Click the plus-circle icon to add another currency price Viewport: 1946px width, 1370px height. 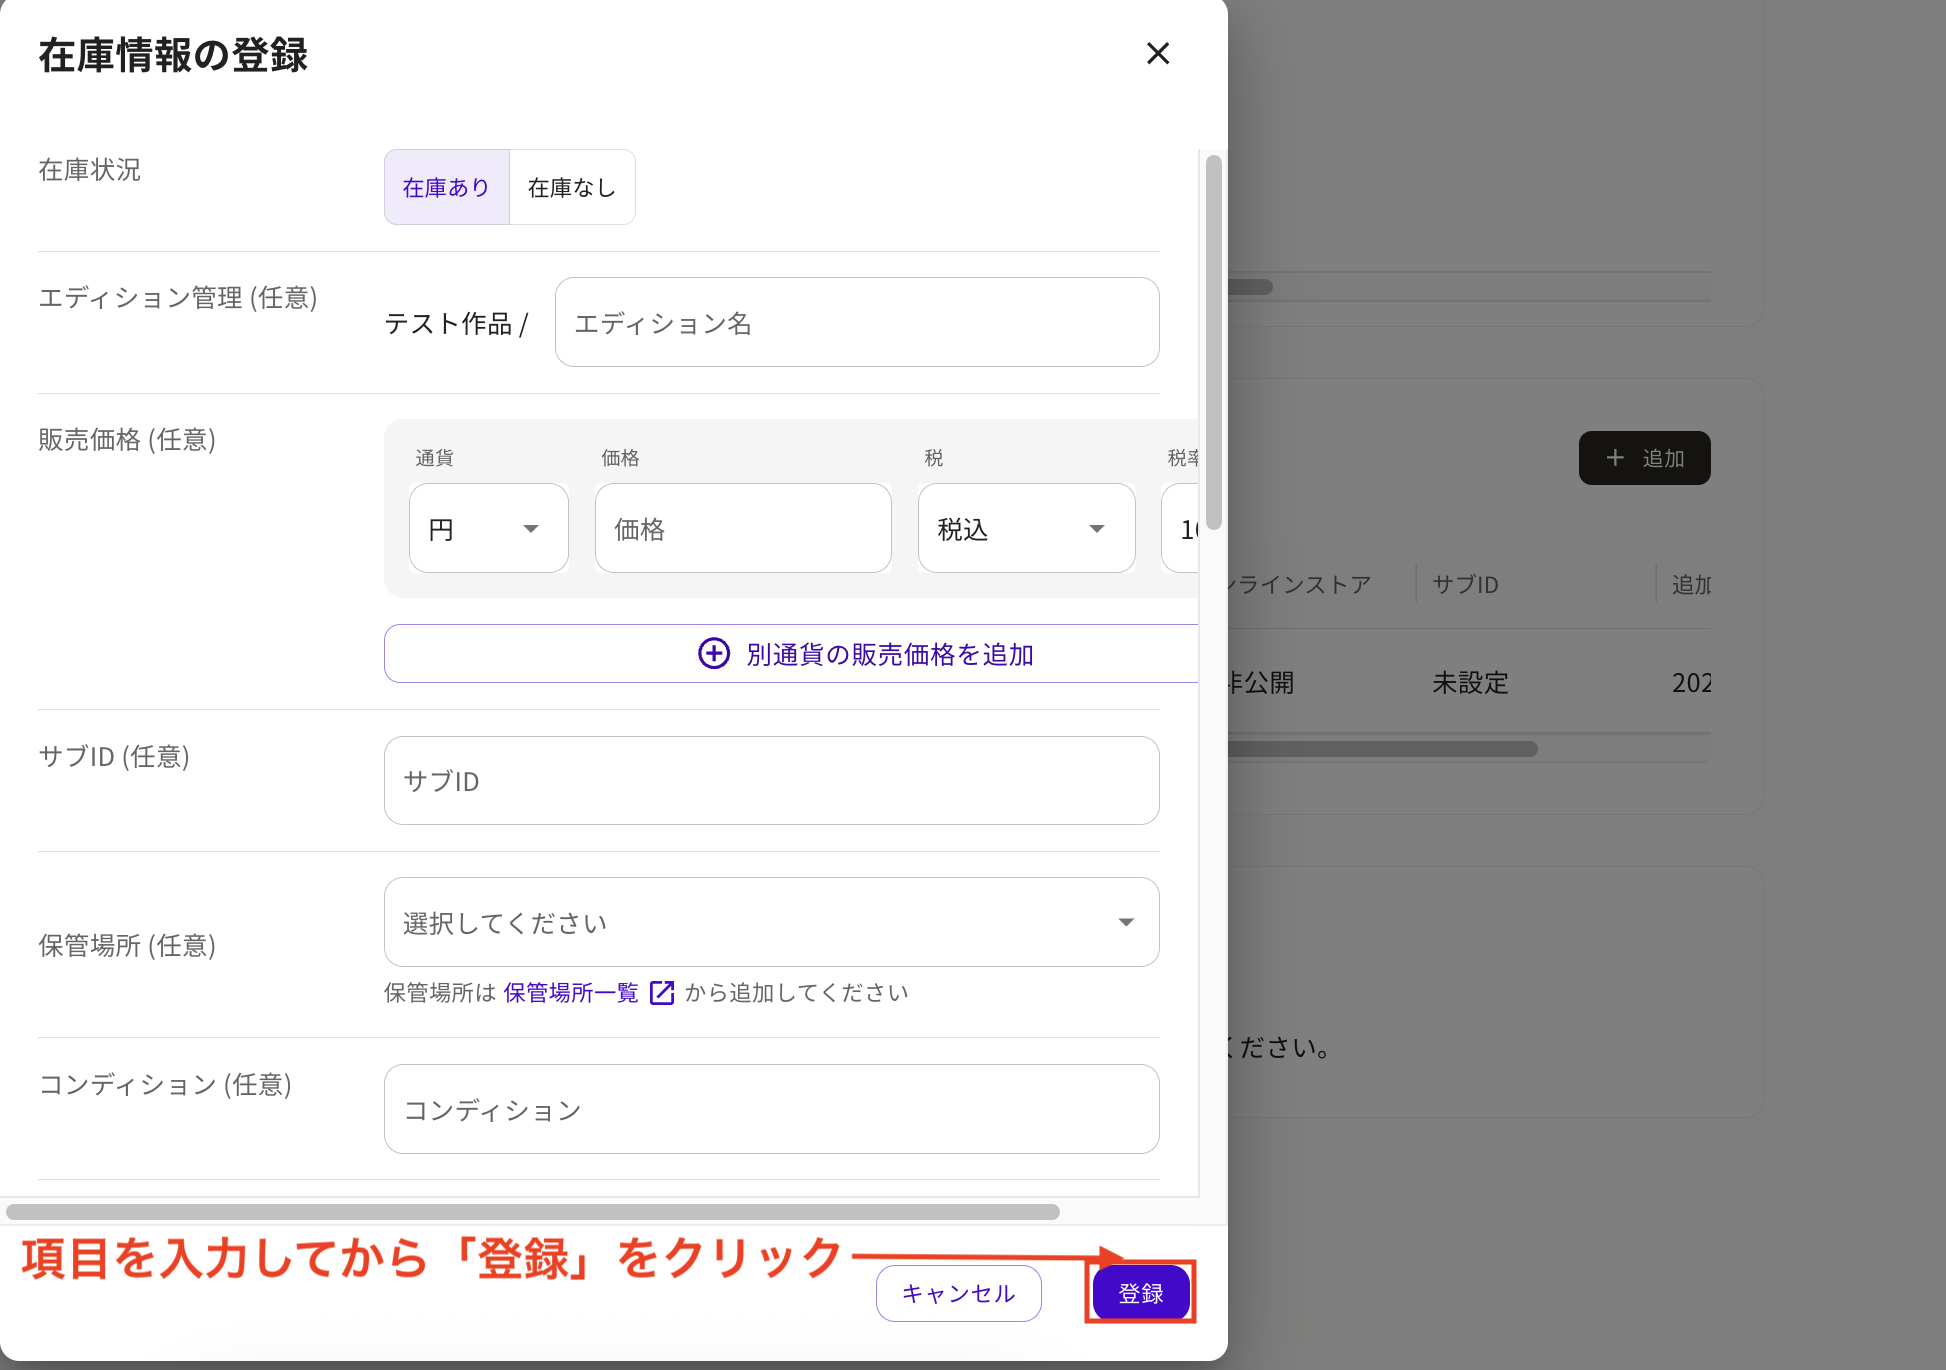point(712,653)
